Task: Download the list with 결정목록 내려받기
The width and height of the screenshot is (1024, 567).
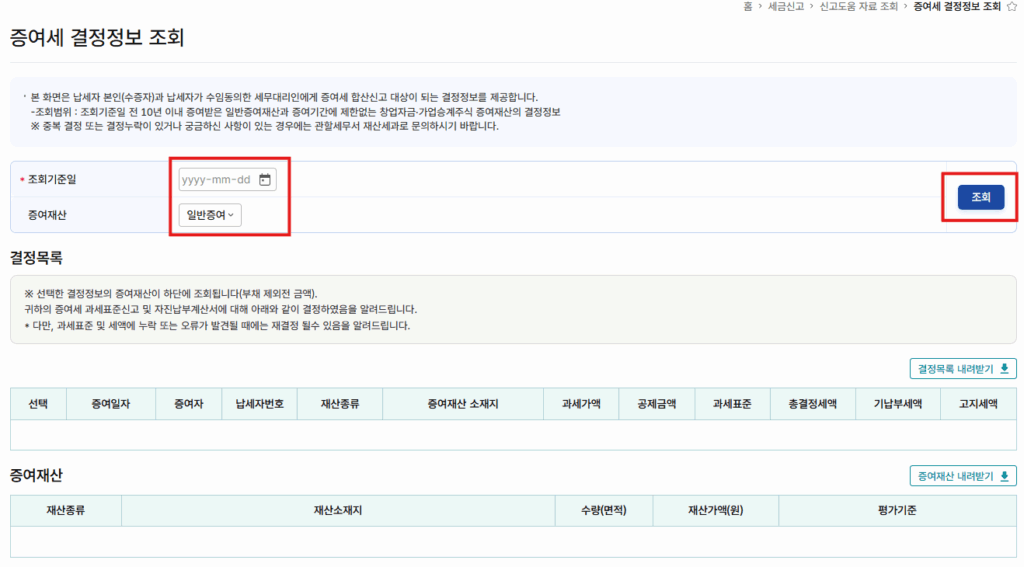Action: click(x=962, y=368)
